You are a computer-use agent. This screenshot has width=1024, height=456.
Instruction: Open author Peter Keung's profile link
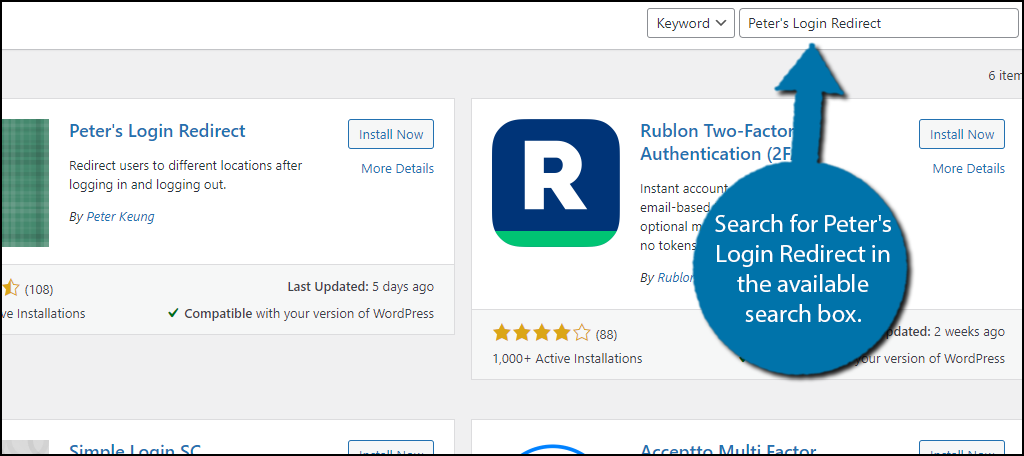click(120, 216)
